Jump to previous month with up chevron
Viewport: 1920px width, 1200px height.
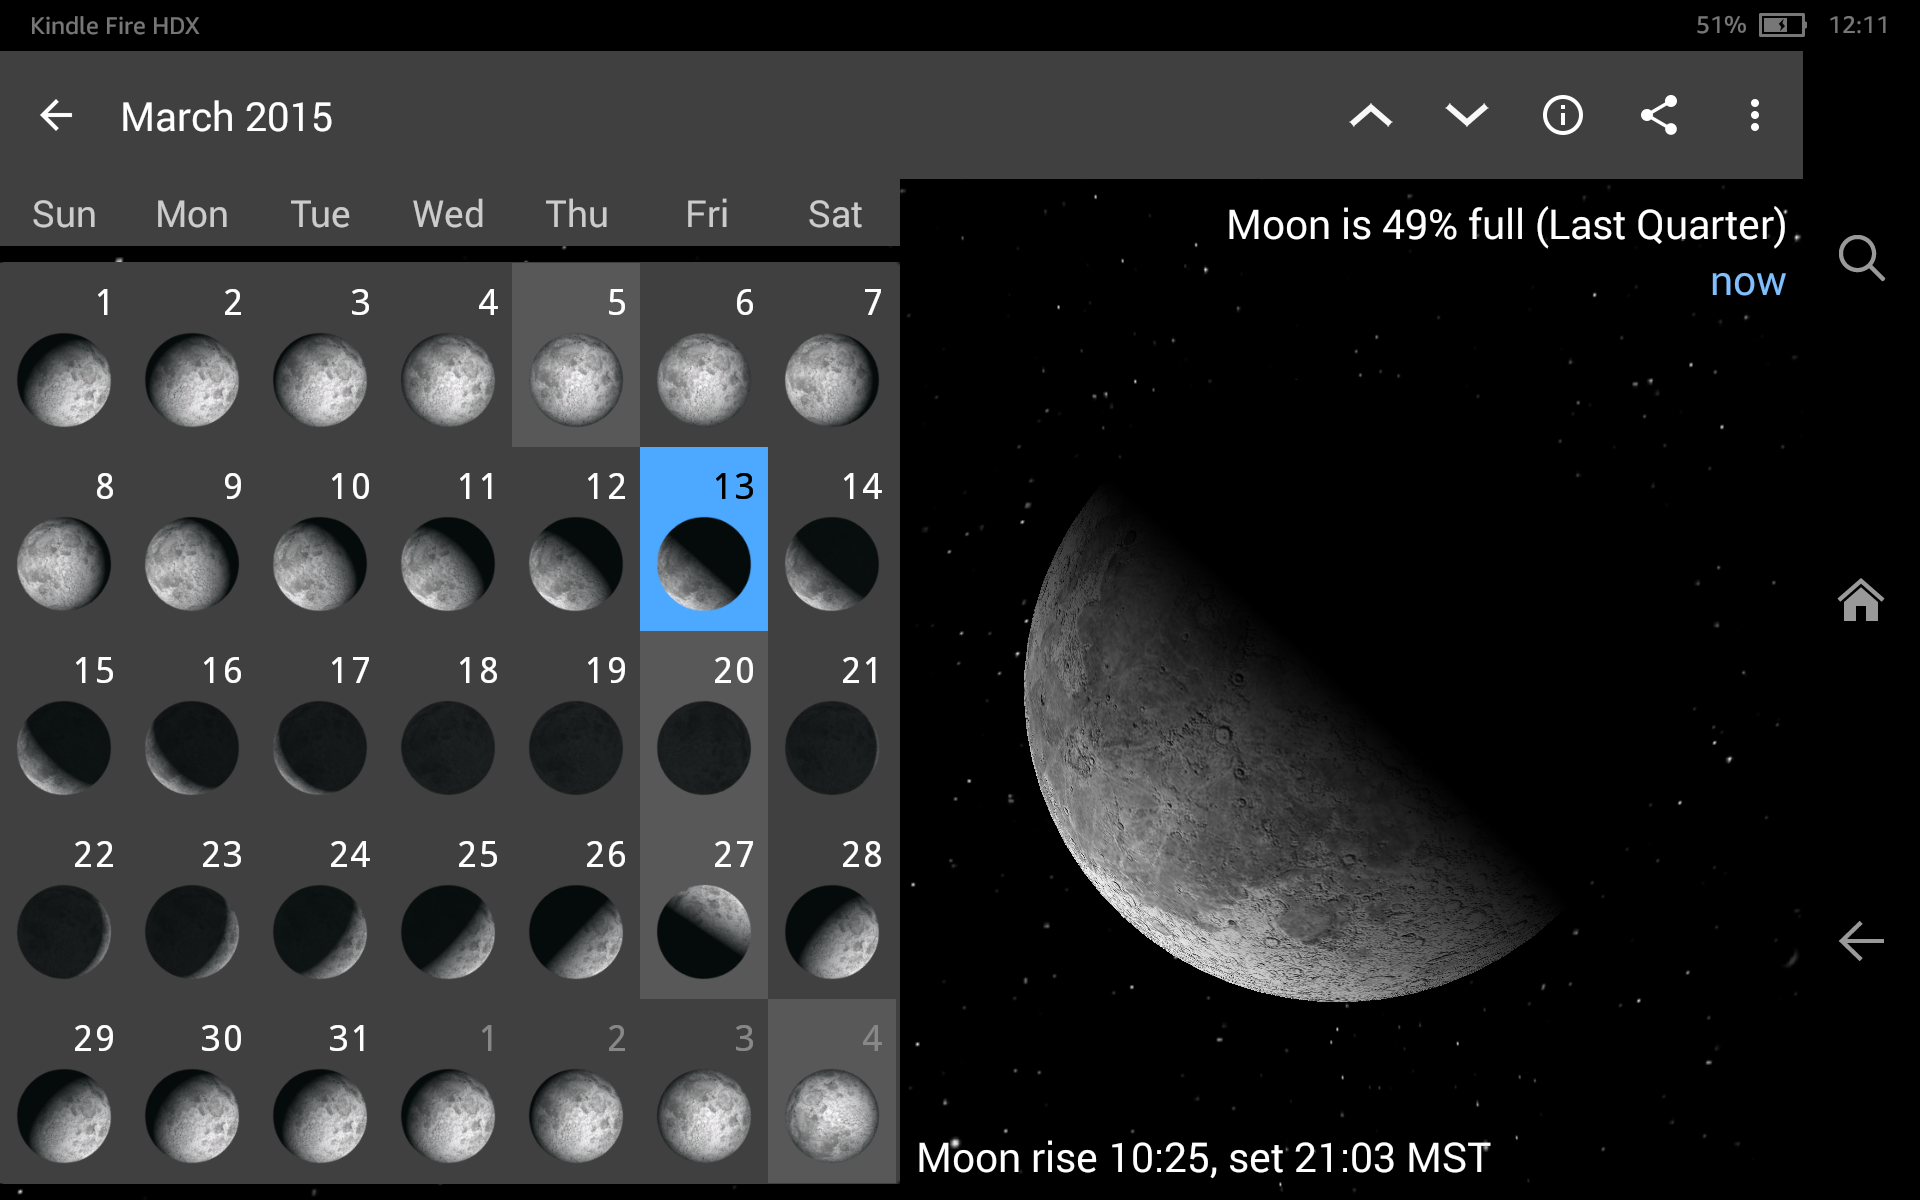(x=1370, y=115)
